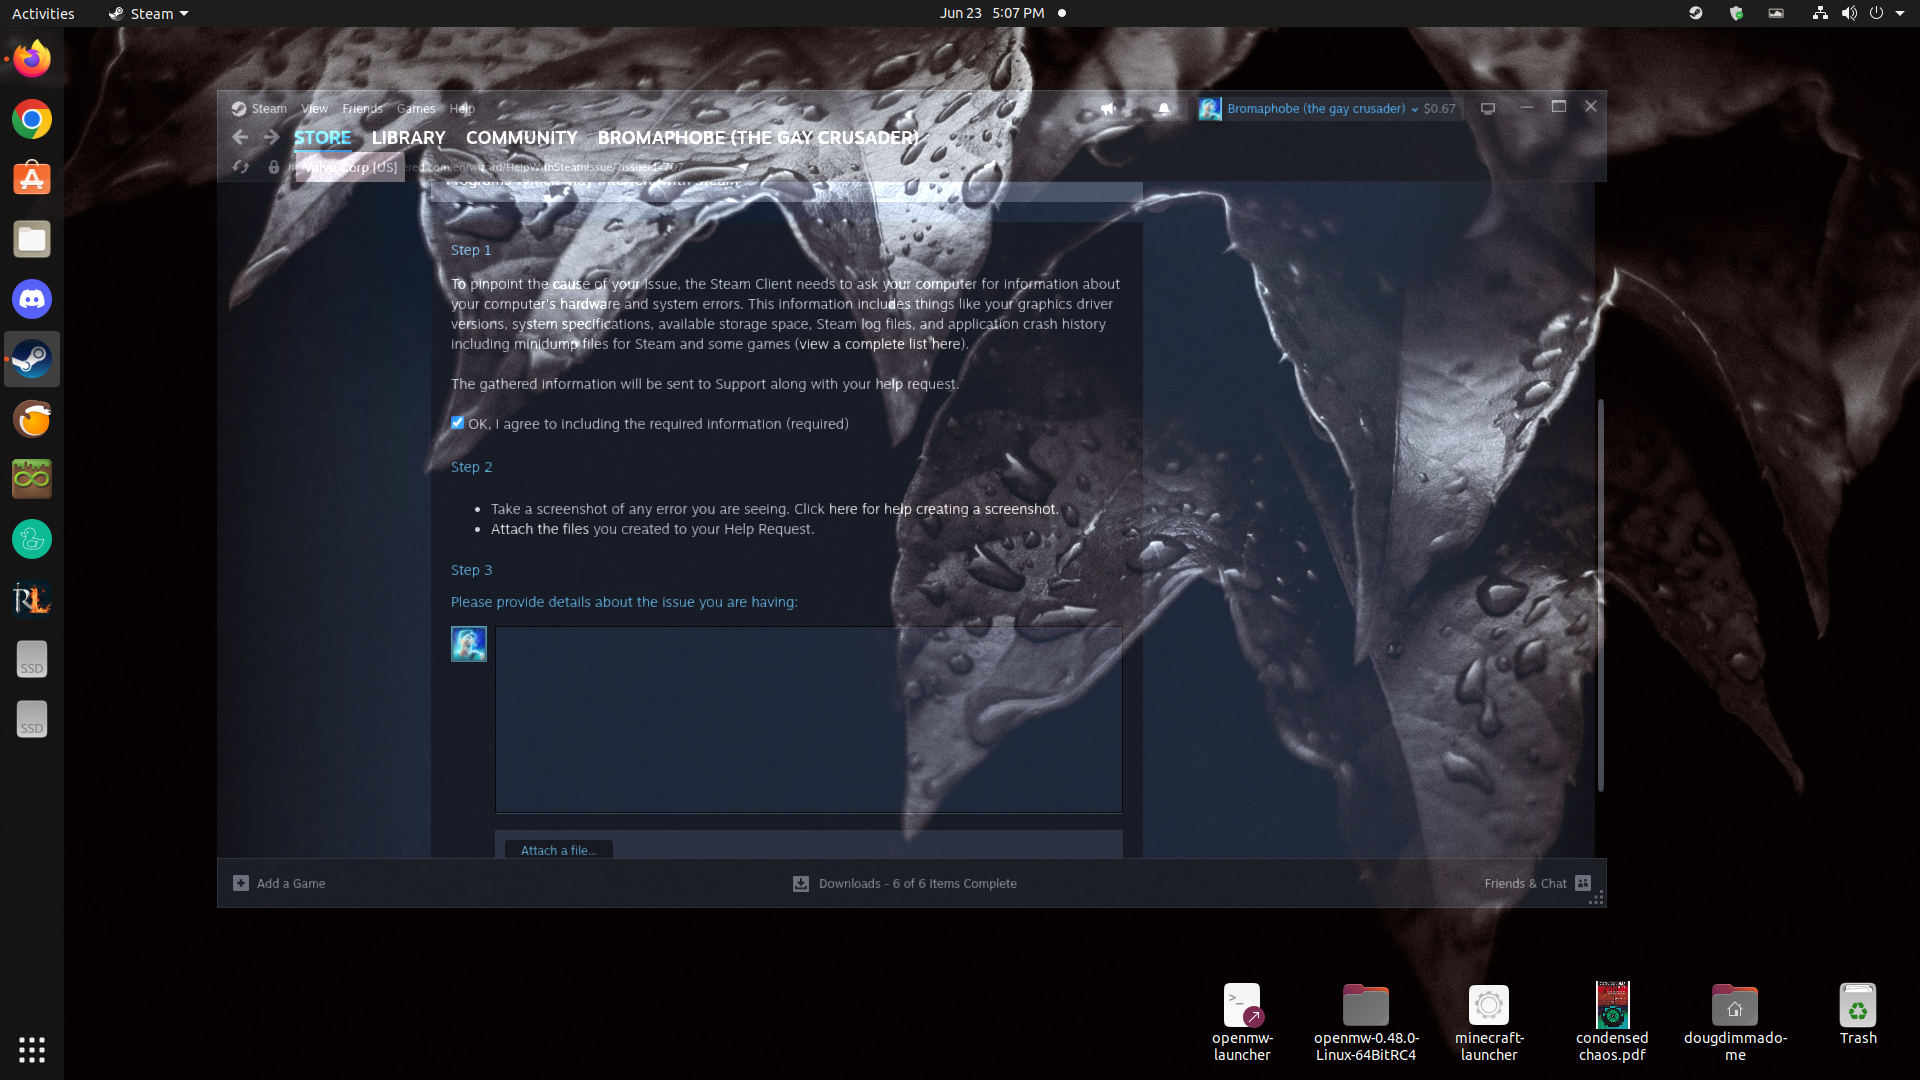Click the address bar lock icon
The height and width of the screenshot is (1080, 1920).
click(274, 167)
